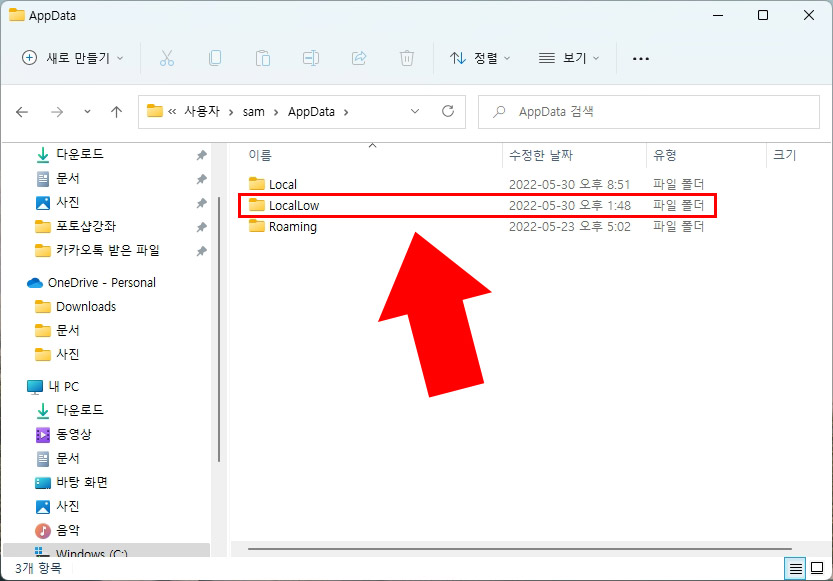833x581 pixels.
Task: Open 동영상 under 내 PC
Action: (64, 434)
